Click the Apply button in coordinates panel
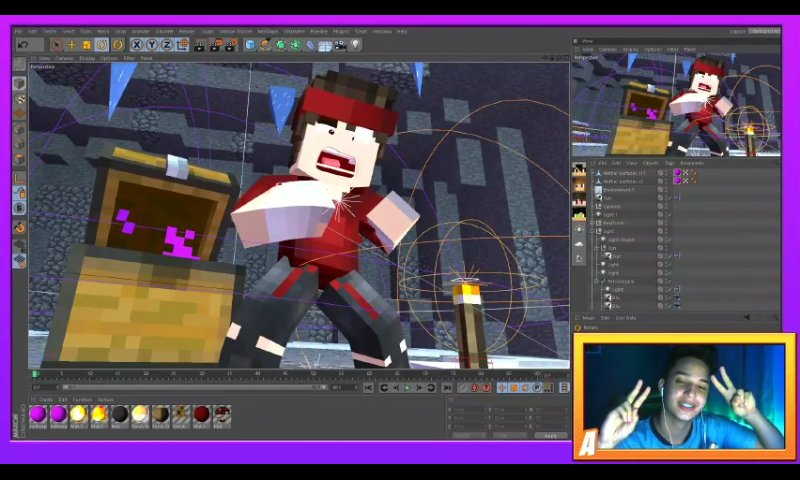Viewport: 800px width, 480px height. 551,436
